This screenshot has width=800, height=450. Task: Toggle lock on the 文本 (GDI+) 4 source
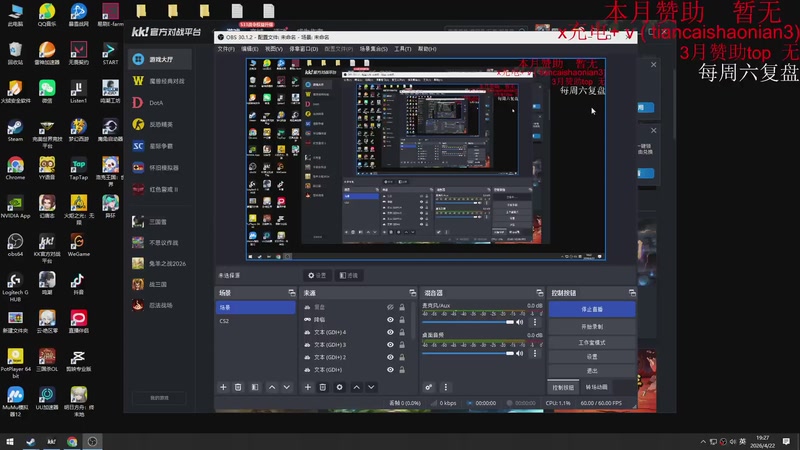tap(402, 332)
